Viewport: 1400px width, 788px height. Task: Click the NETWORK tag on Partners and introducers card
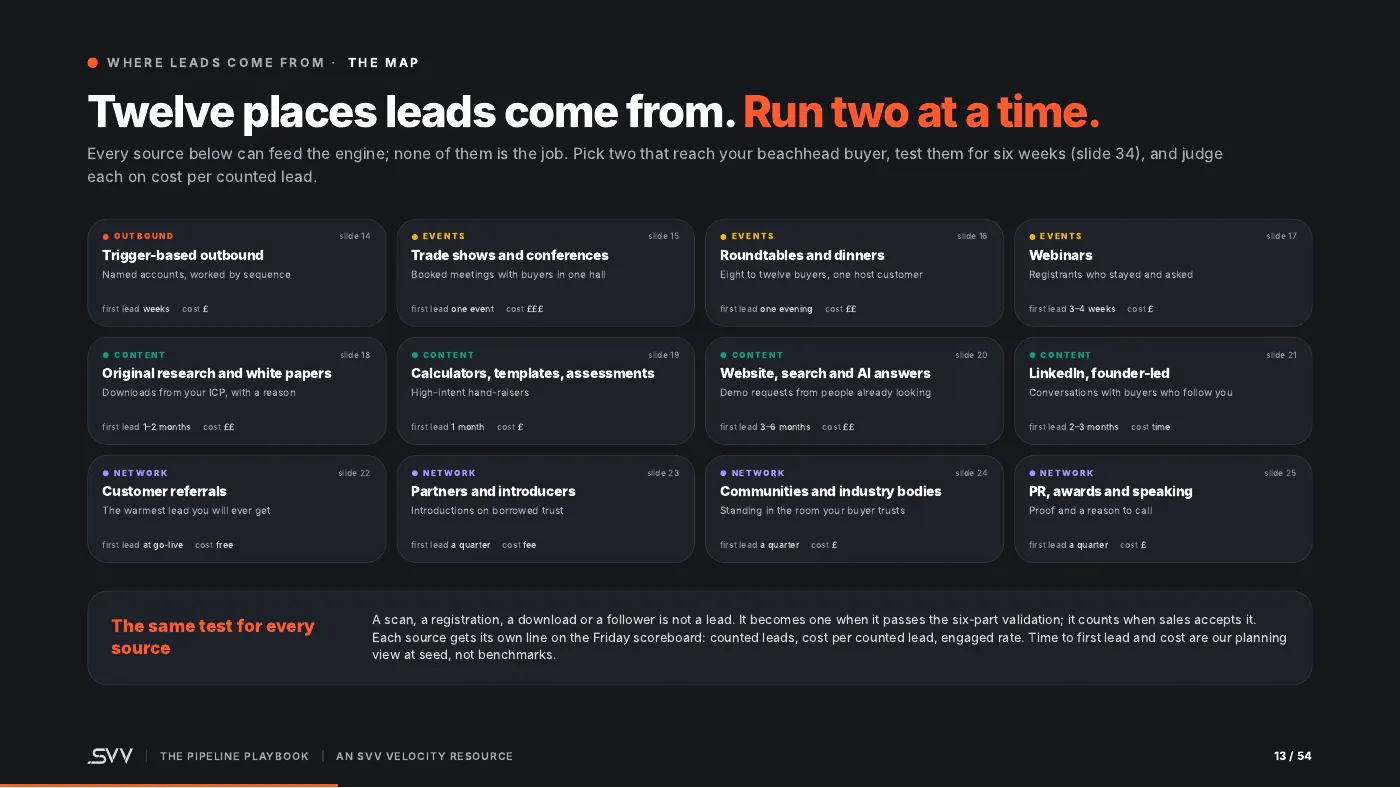coord(444,473)
